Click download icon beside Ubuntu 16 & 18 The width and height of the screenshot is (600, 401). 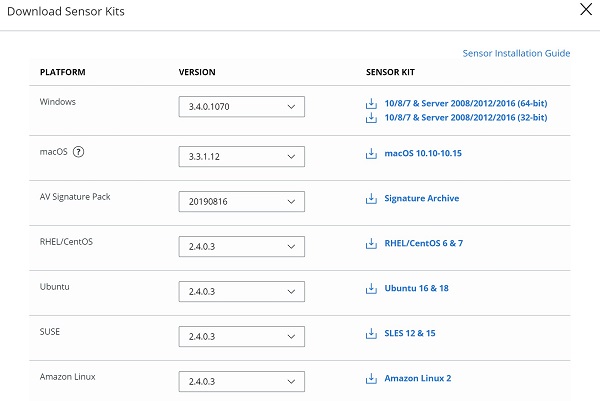(x=371, y=289)
